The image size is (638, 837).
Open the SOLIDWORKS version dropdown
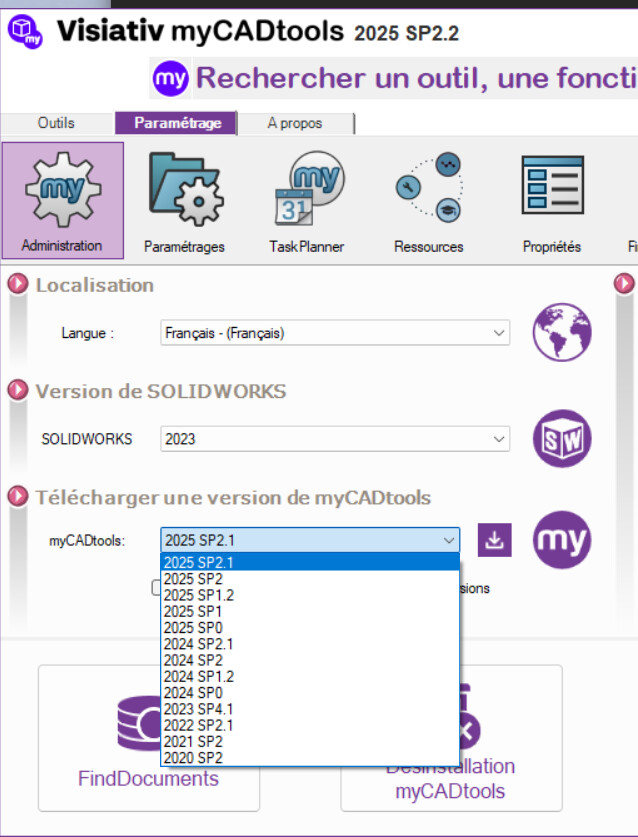pos(335,439)
